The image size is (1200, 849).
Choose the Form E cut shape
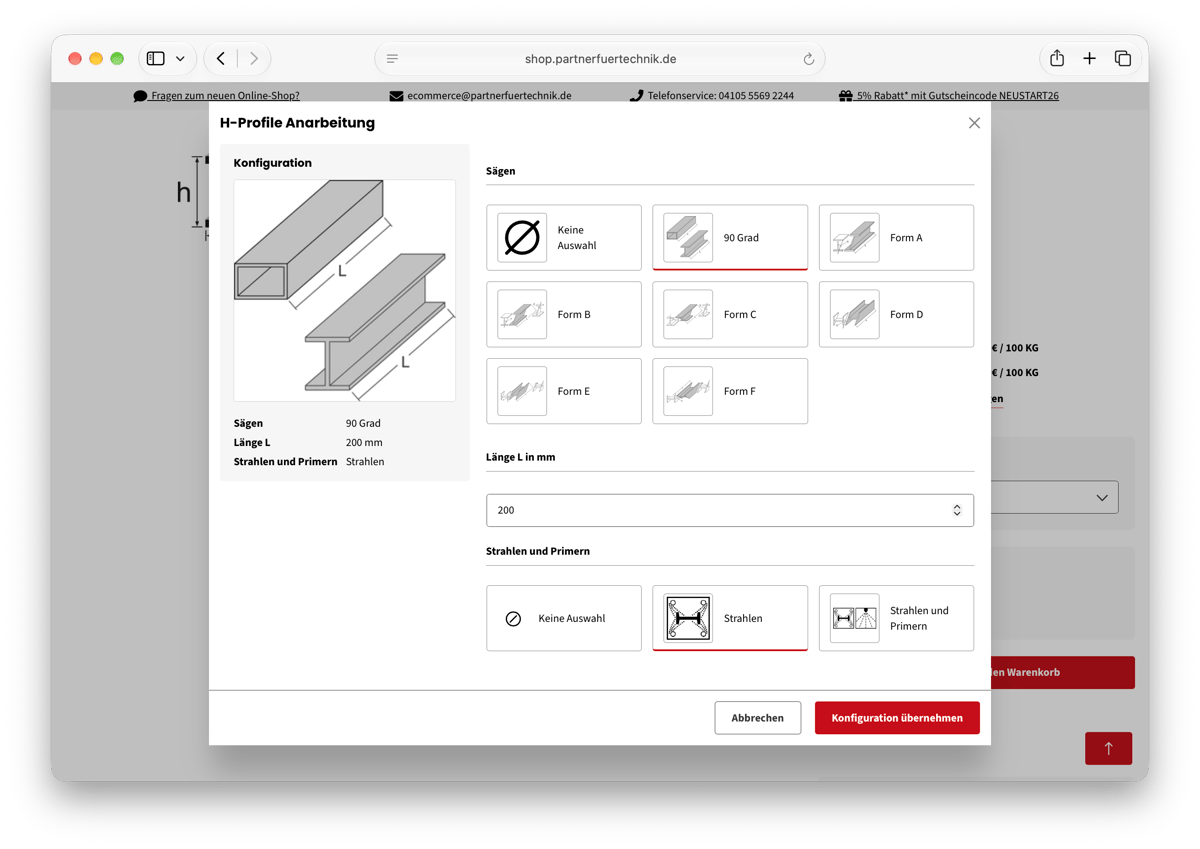(x=564, y=392)
